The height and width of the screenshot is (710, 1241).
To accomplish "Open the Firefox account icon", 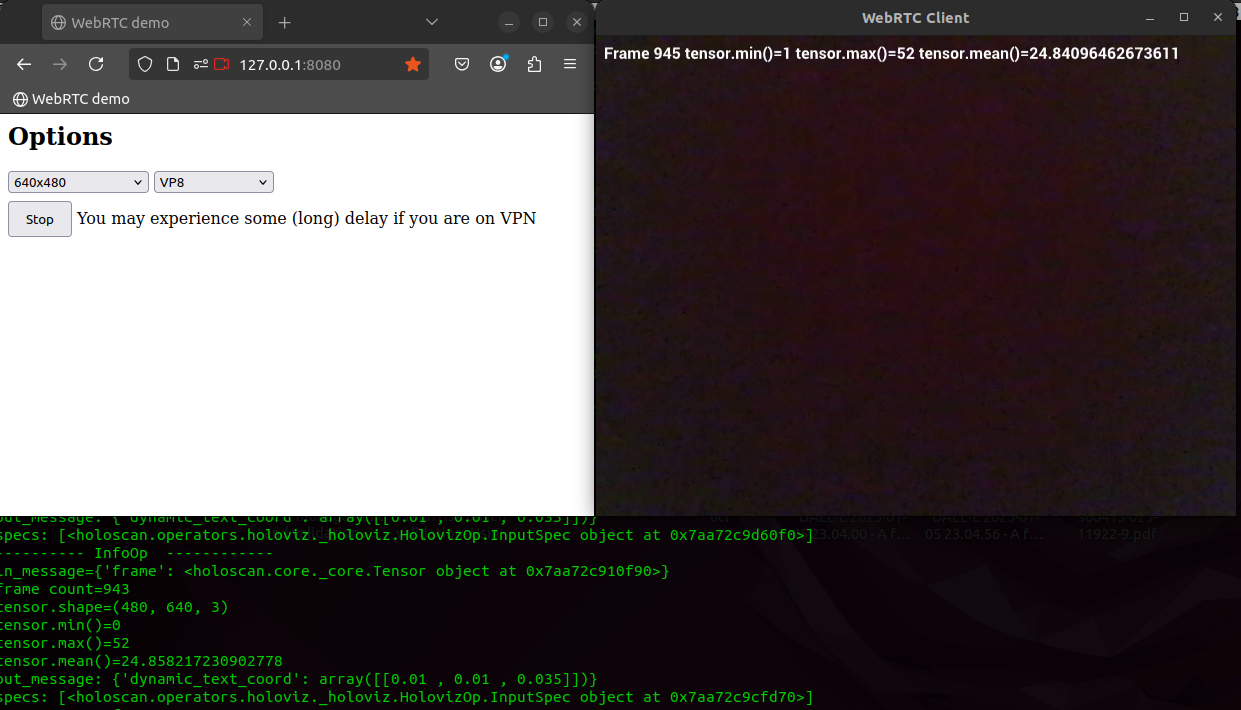I will tap(498, 64).
